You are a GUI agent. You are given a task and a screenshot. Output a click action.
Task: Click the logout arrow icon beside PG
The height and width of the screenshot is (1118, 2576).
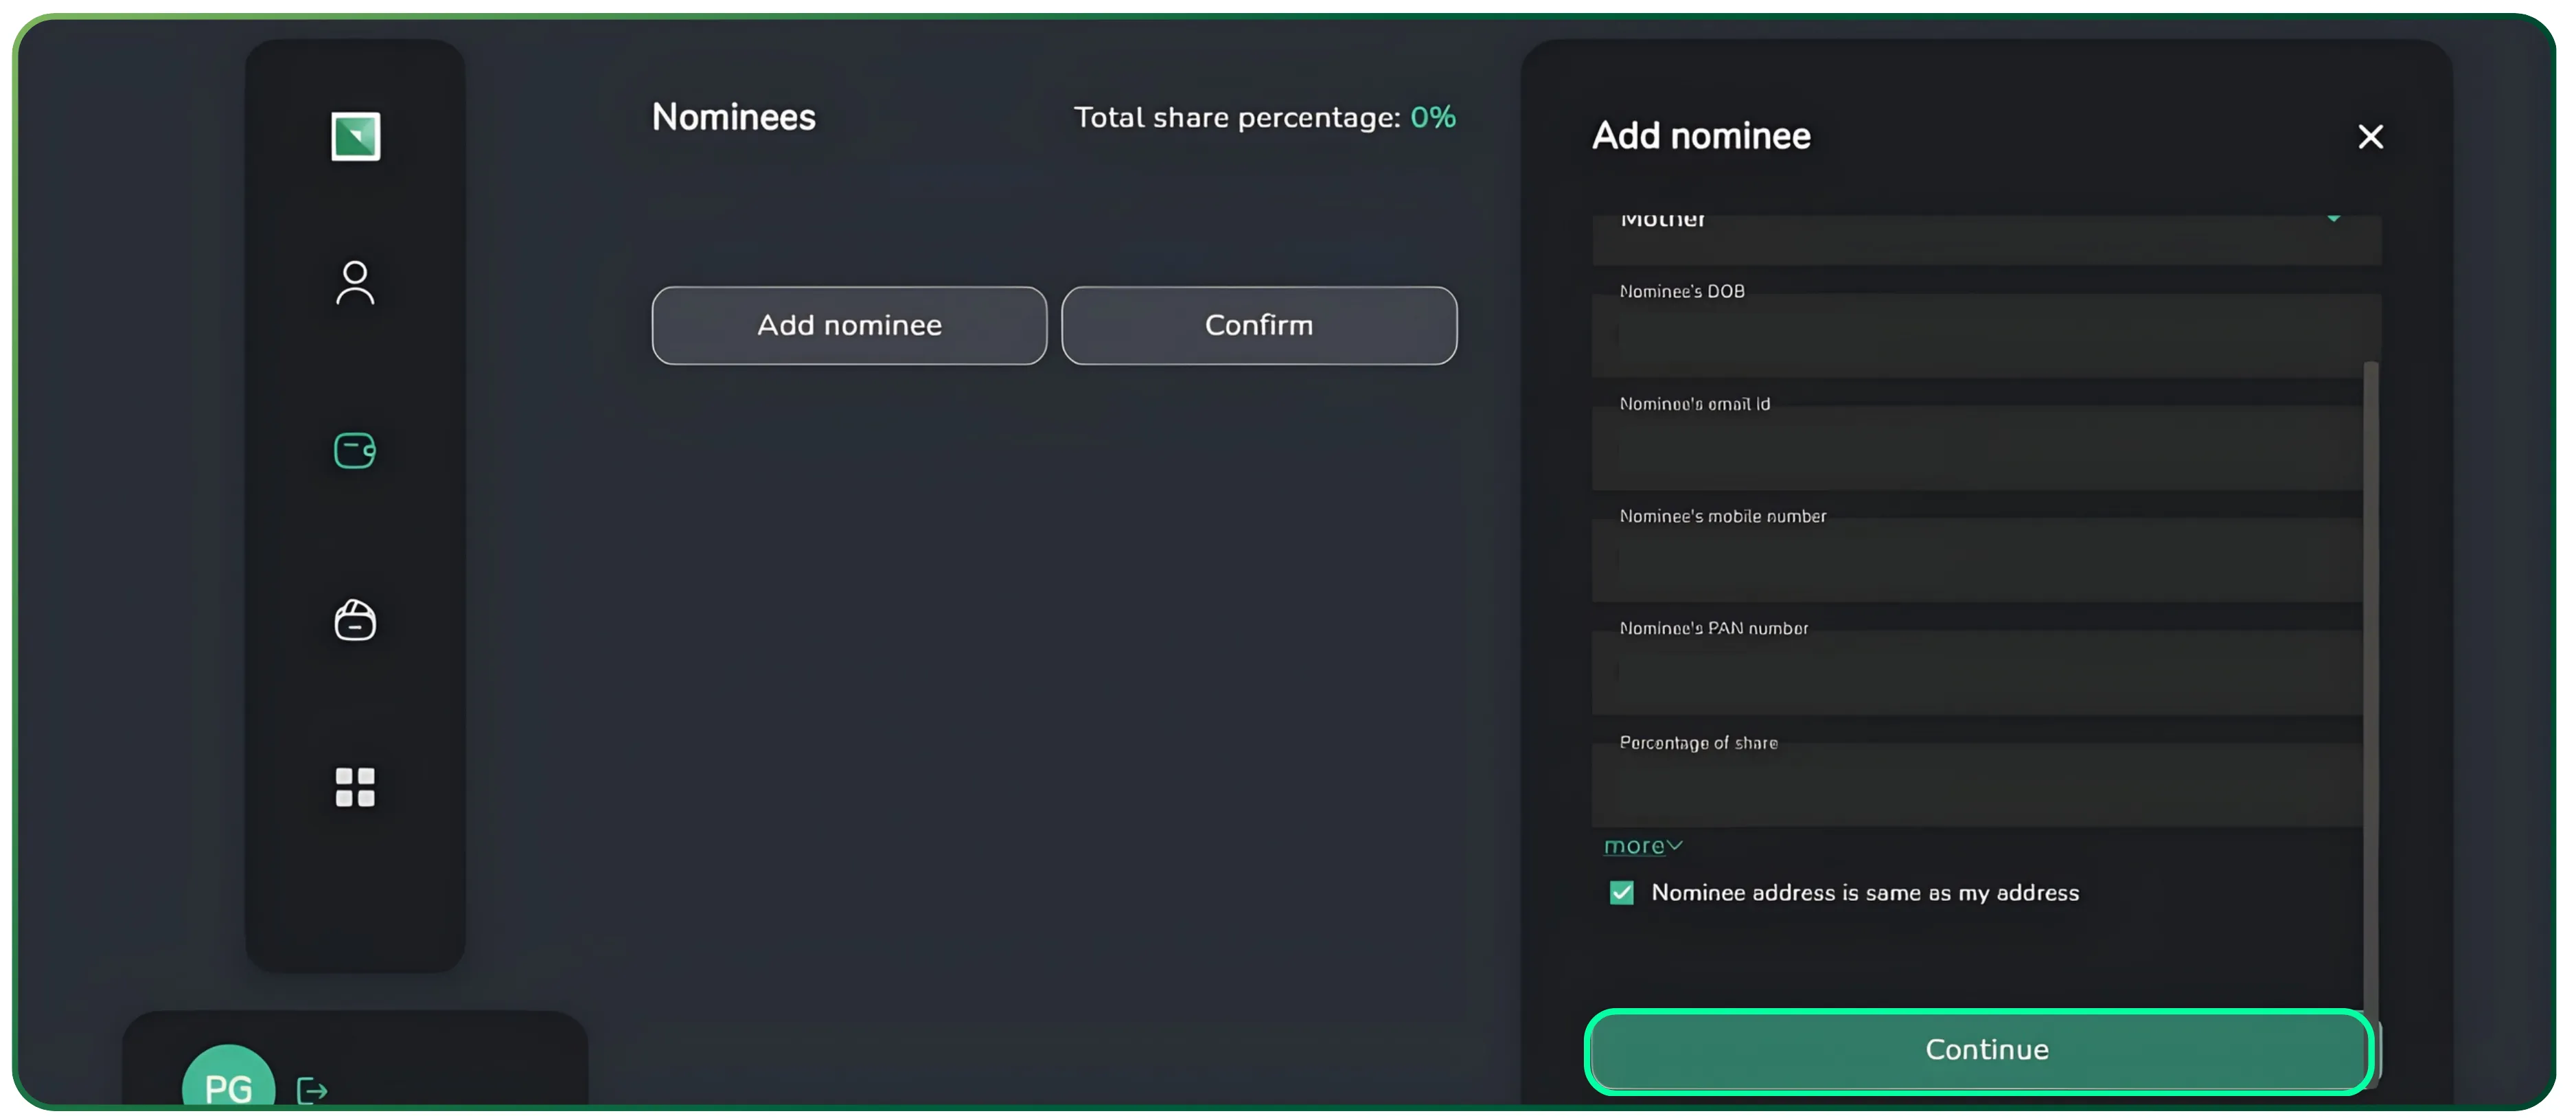(x=312, y=1090)
